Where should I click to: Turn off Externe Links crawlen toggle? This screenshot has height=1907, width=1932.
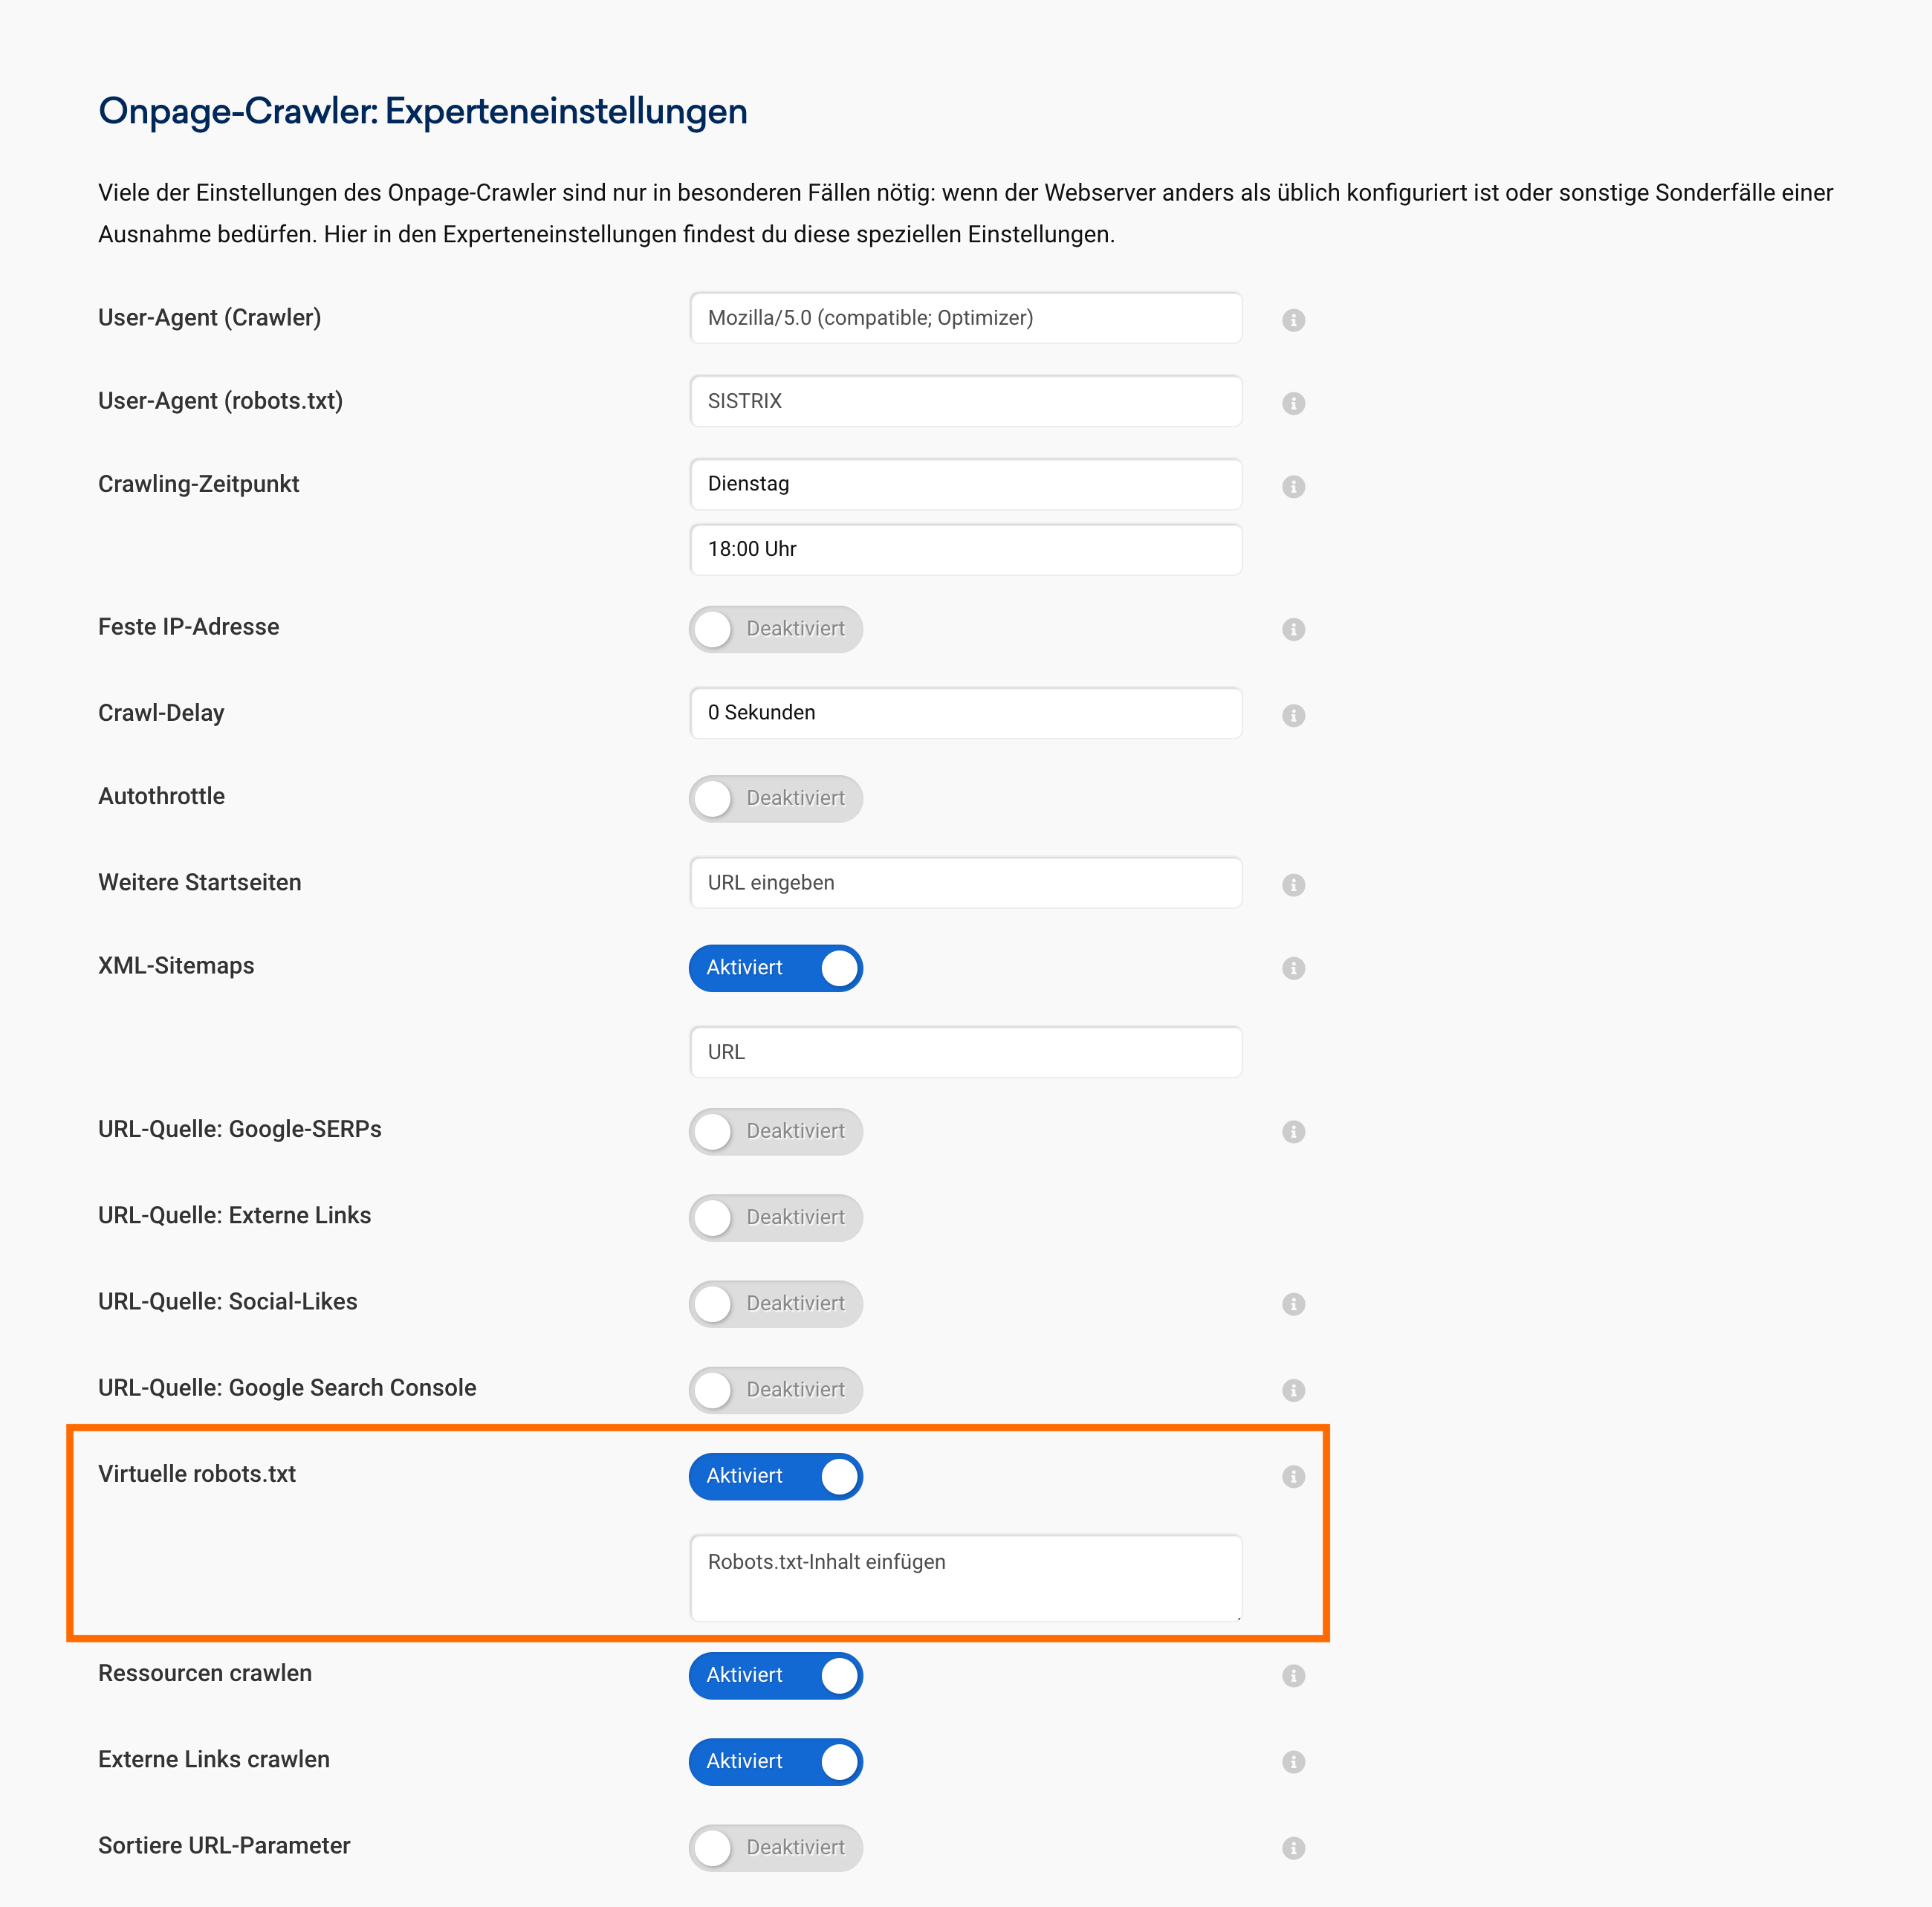coord(775,1761)
